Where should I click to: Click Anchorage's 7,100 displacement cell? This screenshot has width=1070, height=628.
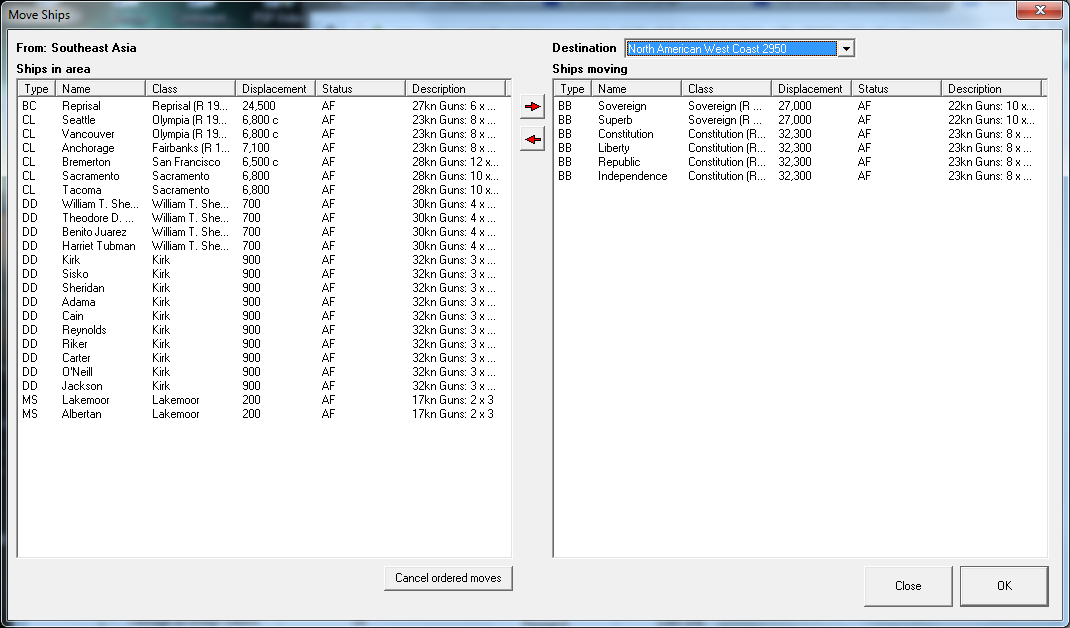pyautogui.click(x=256, y=148)
